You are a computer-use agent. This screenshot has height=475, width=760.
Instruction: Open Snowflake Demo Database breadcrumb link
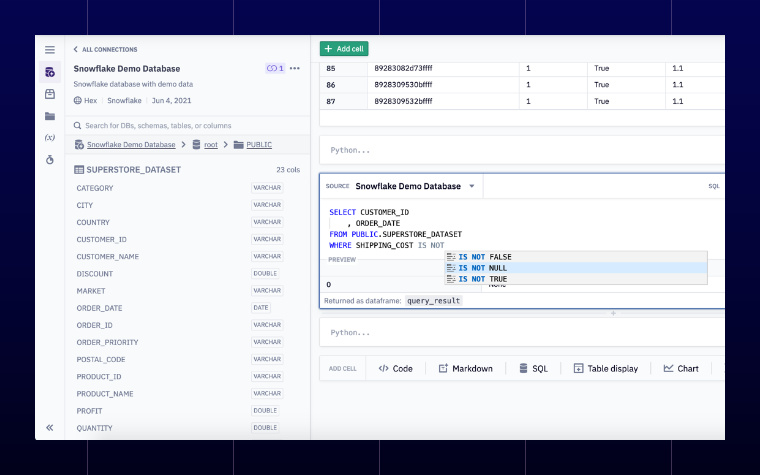131,144
